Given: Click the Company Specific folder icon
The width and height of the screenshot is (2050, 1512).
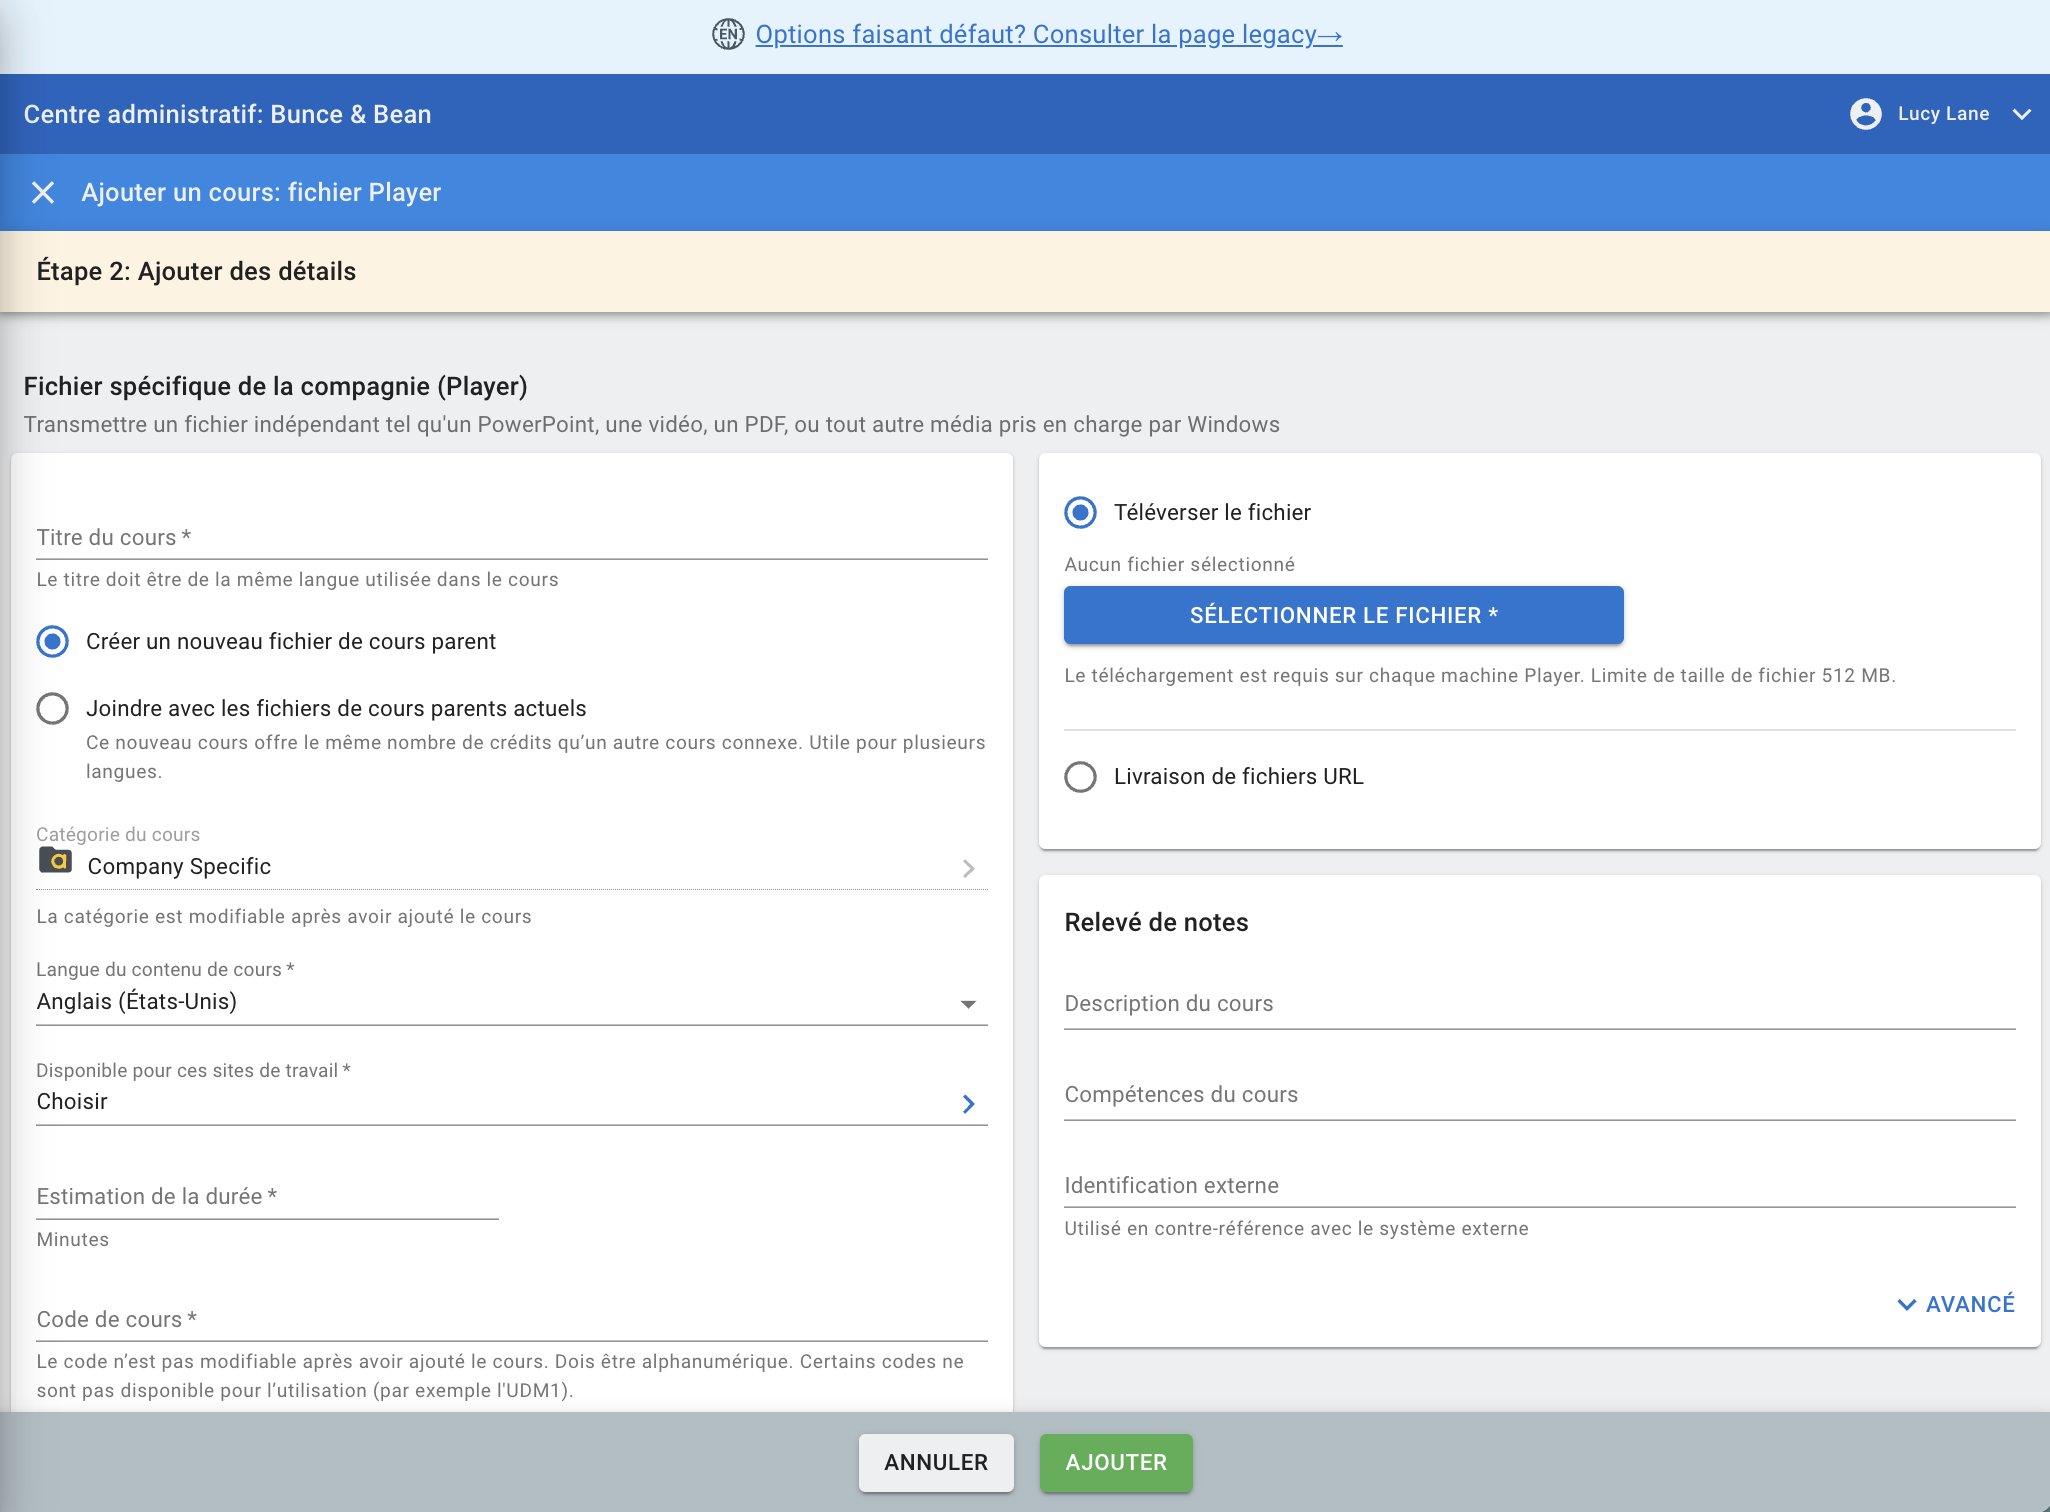Looking at the screenshot, I should 55,860.
